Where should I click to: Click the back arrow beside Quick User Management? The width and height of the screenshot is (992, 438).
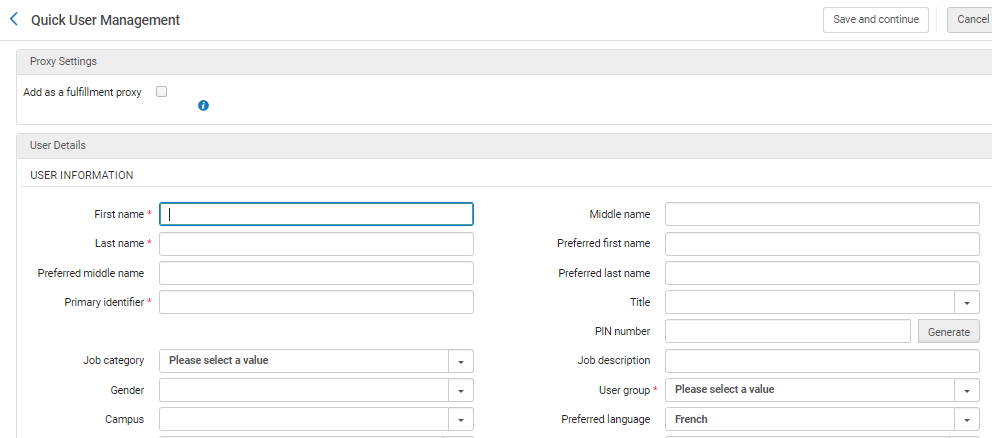coord(14,19)
